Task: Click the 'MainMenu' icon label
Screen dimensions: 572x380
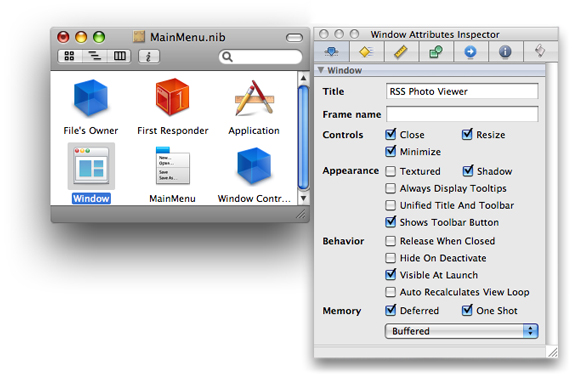Action: click(173, 198)
